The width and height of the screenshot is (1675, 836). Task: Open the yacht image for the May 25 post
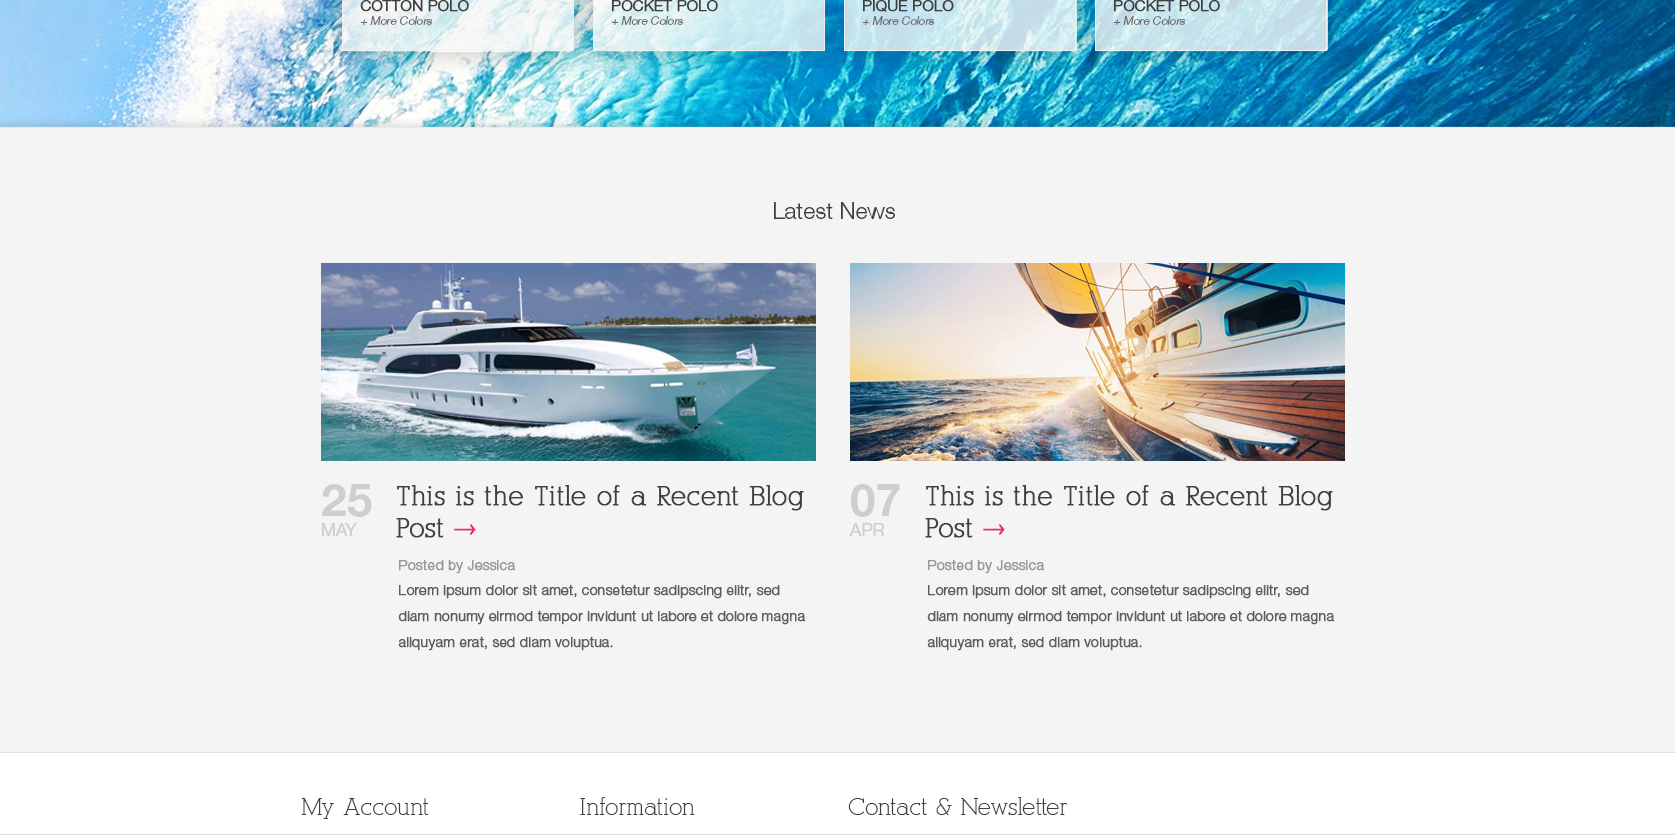coord(568,362)
